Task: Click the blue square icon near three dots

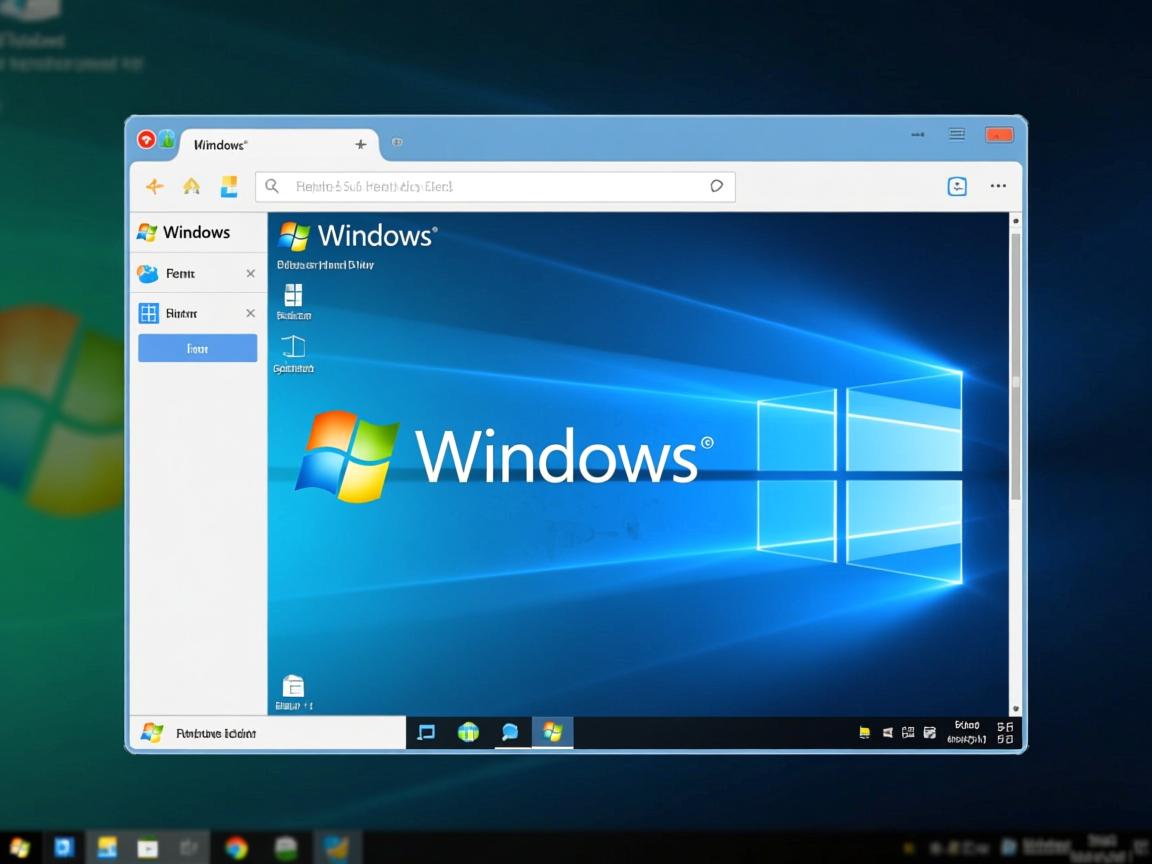Action: [x=957, y=186]
